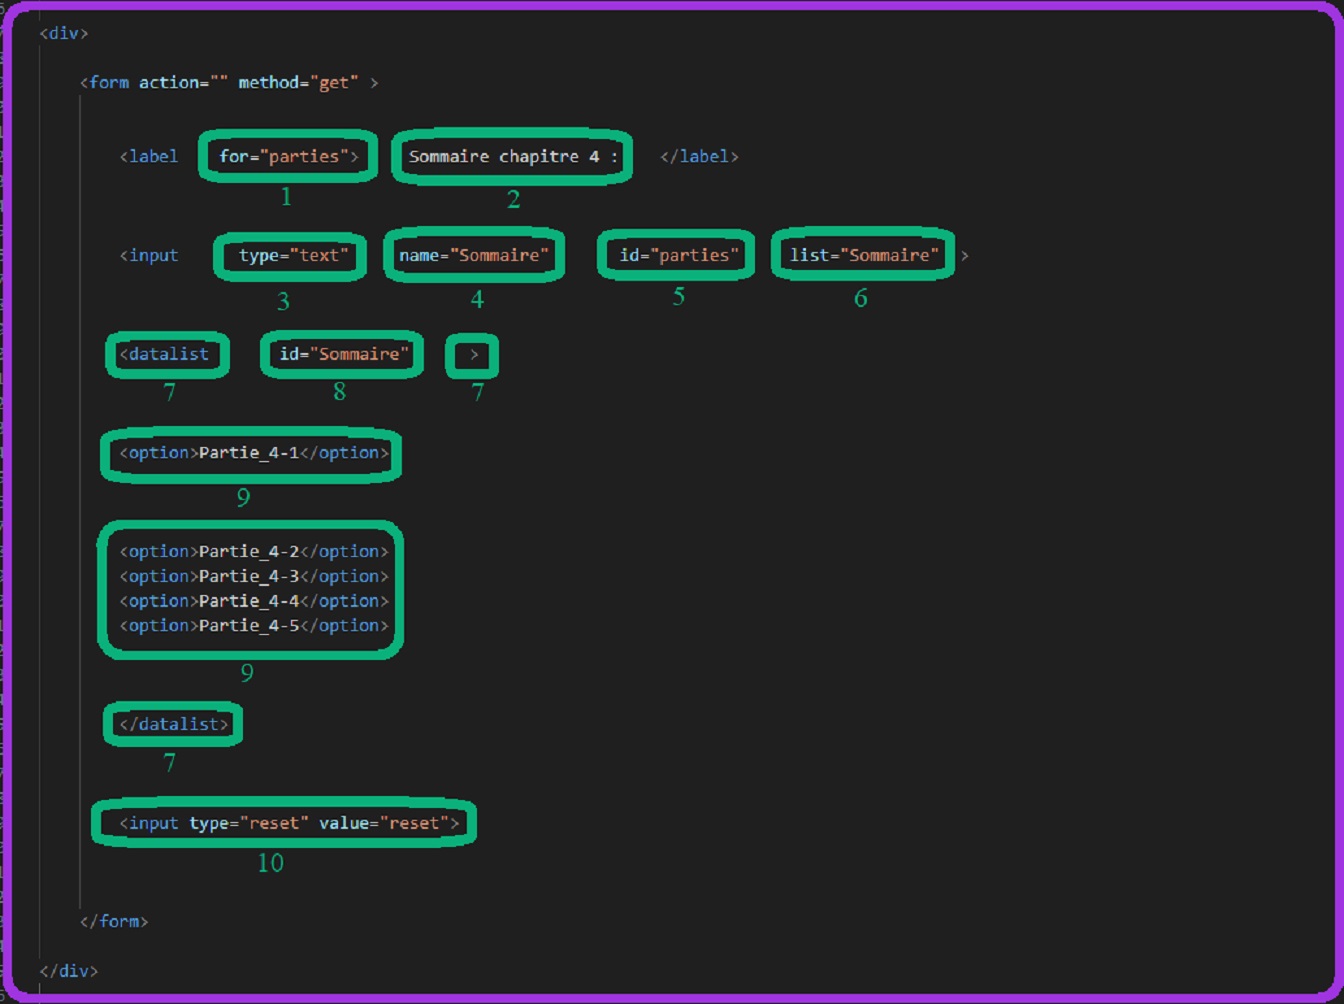Click the name="Sommaire" attribute
The image size is (1344, 1004).
pyautogui.click(x=474, y=255)
